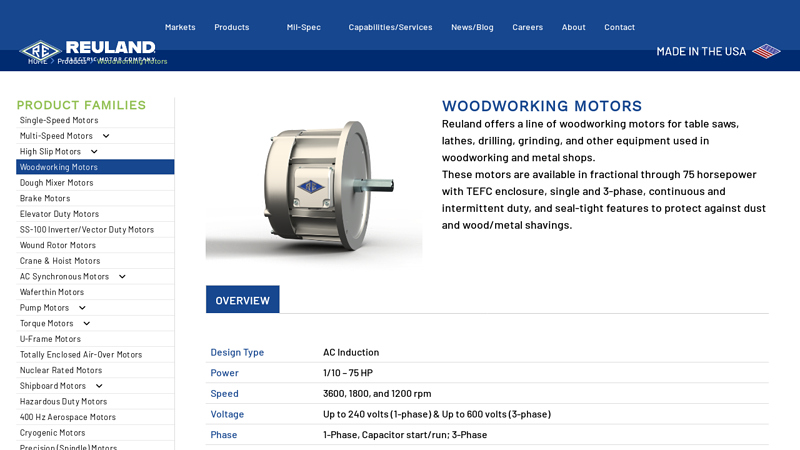The image size is (800, 450).
Task: Click the AC Induction value
Action: (x=351, y=352)
